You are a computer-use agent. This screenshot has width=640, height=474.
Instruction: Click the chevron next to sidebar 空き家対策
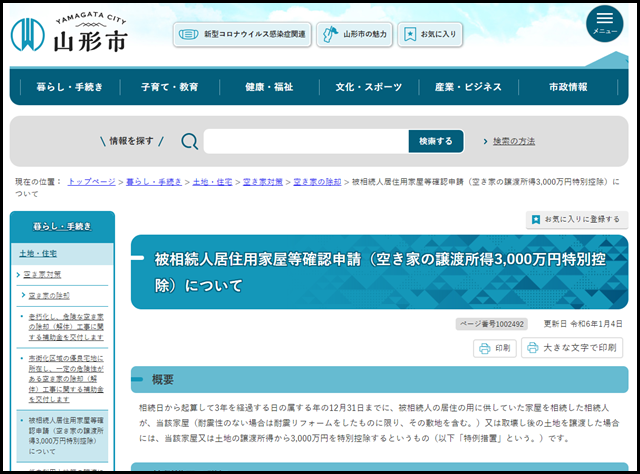(18, 275)
